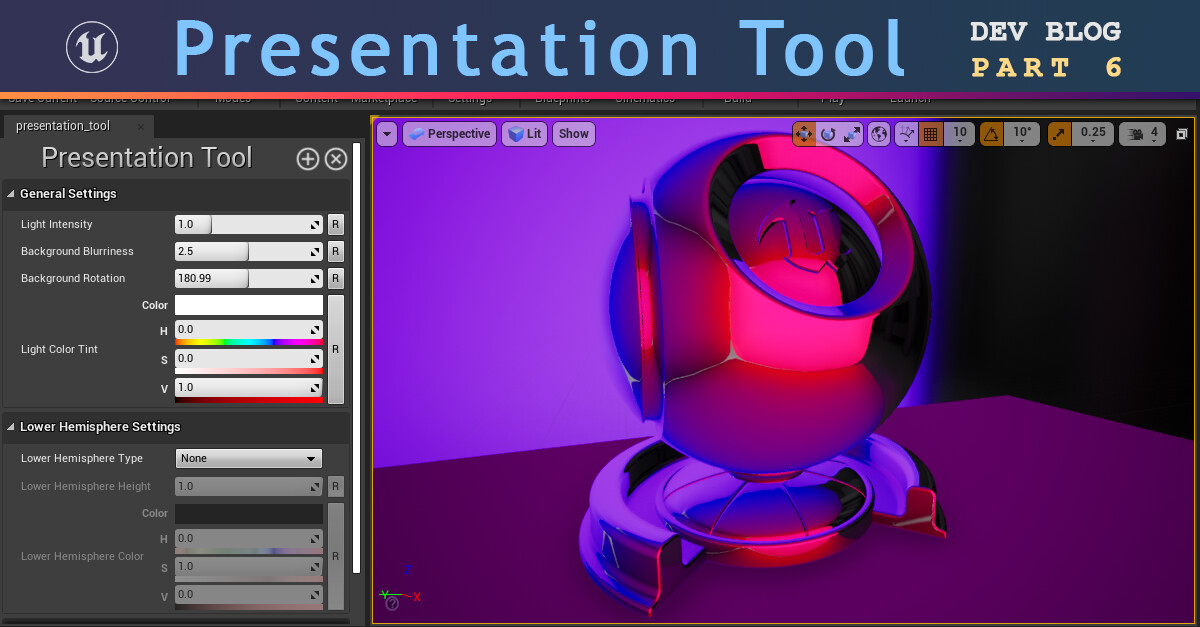The image size is (1200, 627).
Task: Collapse the General Settings section
Action: [x=10, y=193]
